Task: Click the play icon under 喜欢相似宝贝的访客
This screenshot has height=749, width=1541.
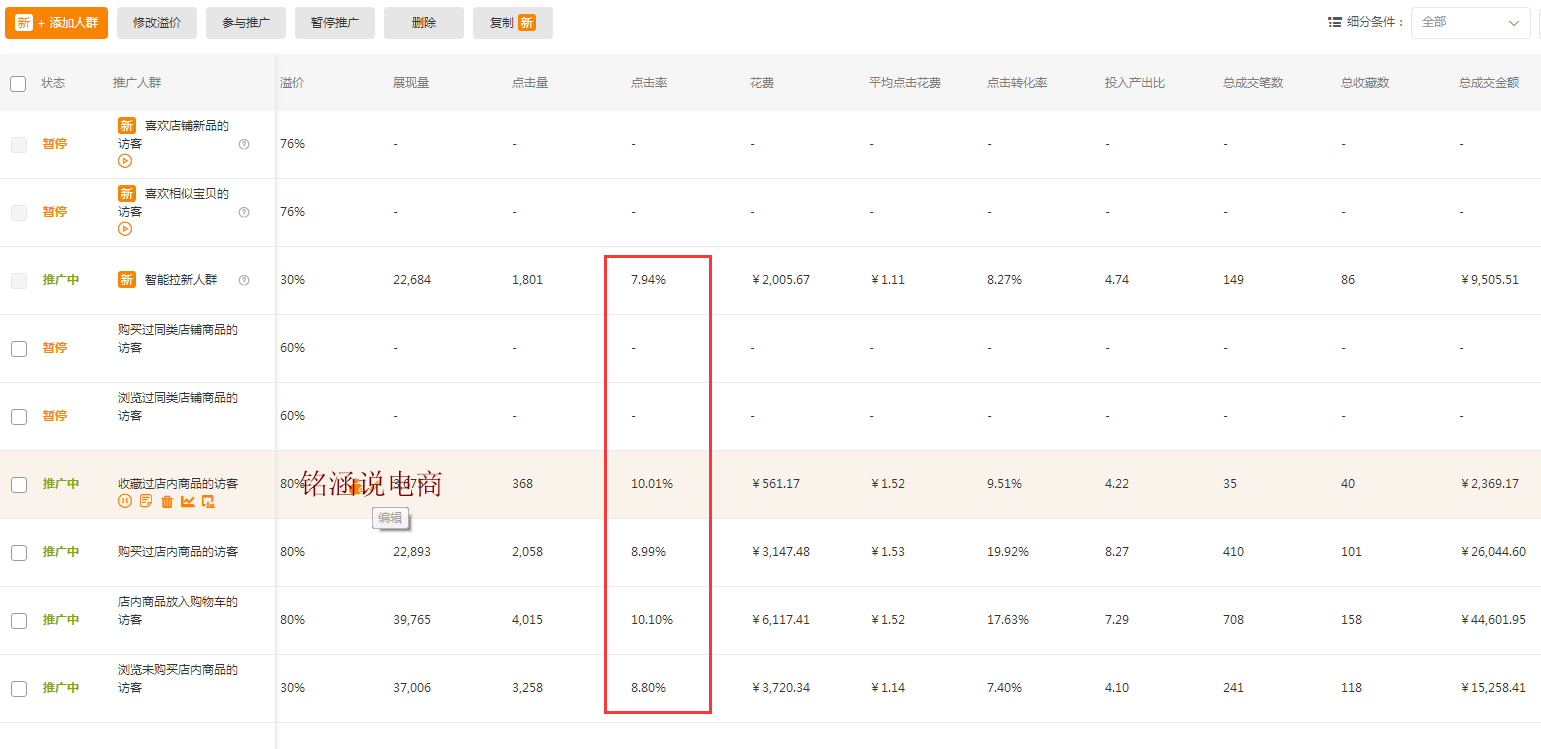Action: point(125,229)
